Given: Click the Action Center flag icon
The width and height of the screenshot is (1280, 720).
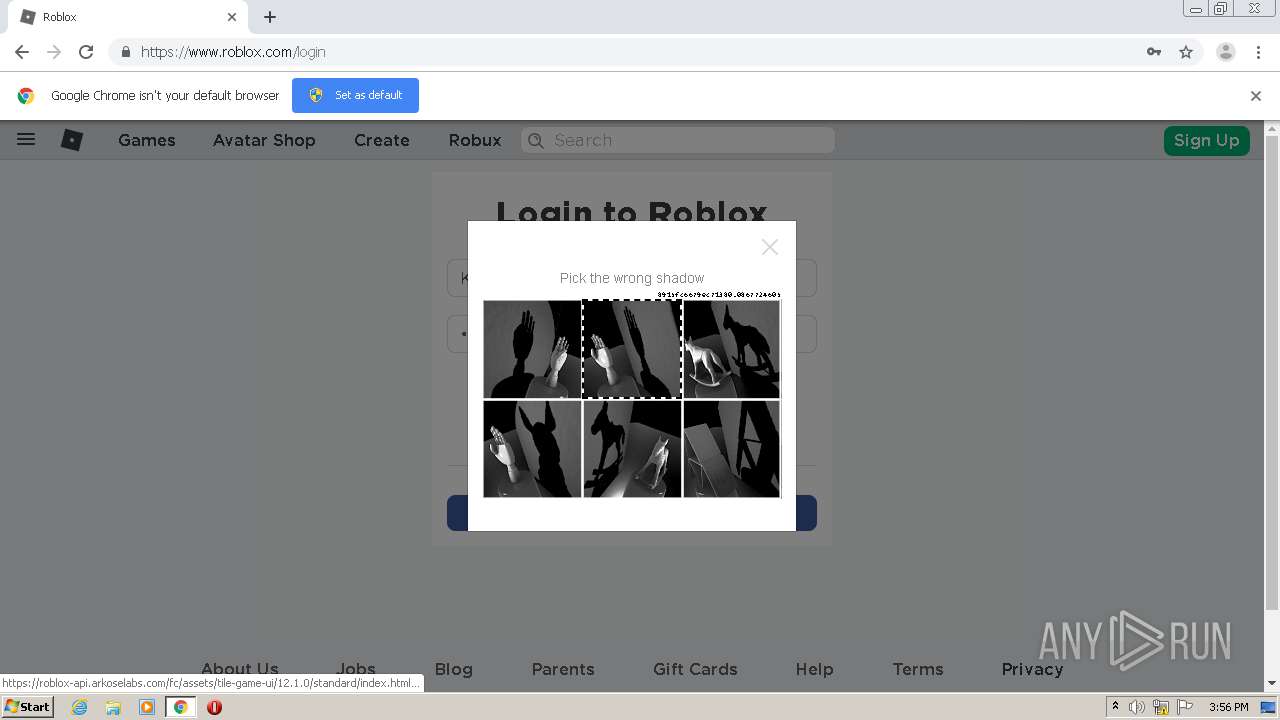Looking at the screenshot, I should coord(1184,707).
